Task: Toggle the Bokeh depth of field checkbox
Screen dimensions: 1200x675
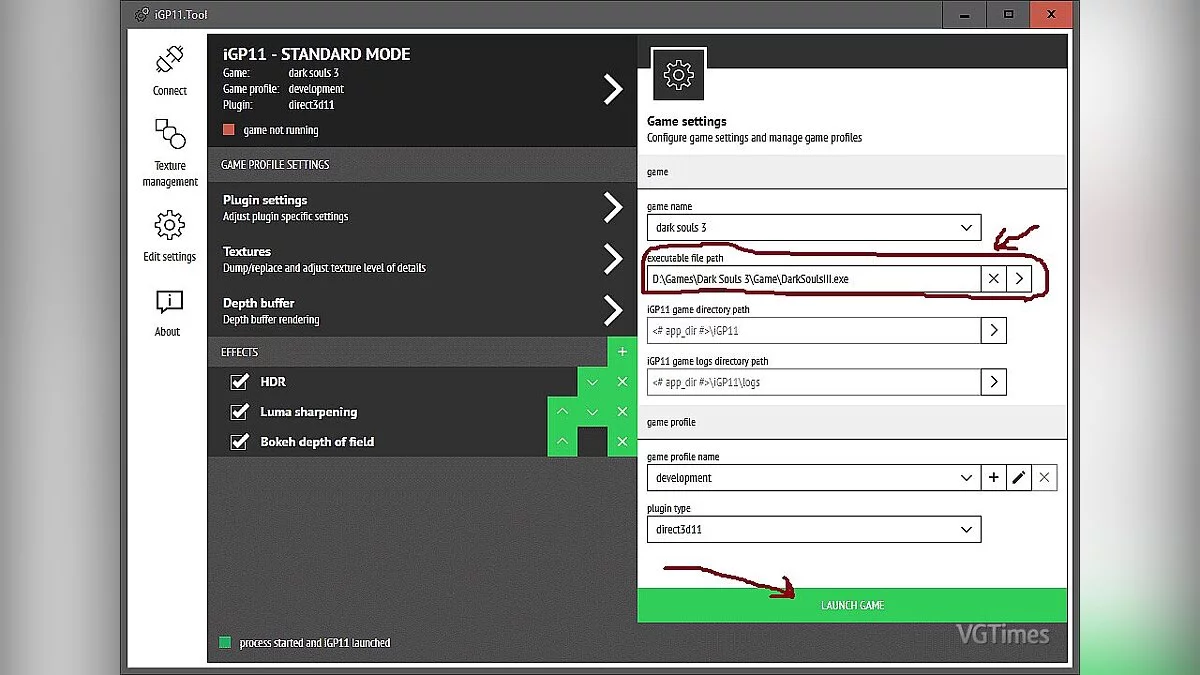Action: (x=239, y=442)
